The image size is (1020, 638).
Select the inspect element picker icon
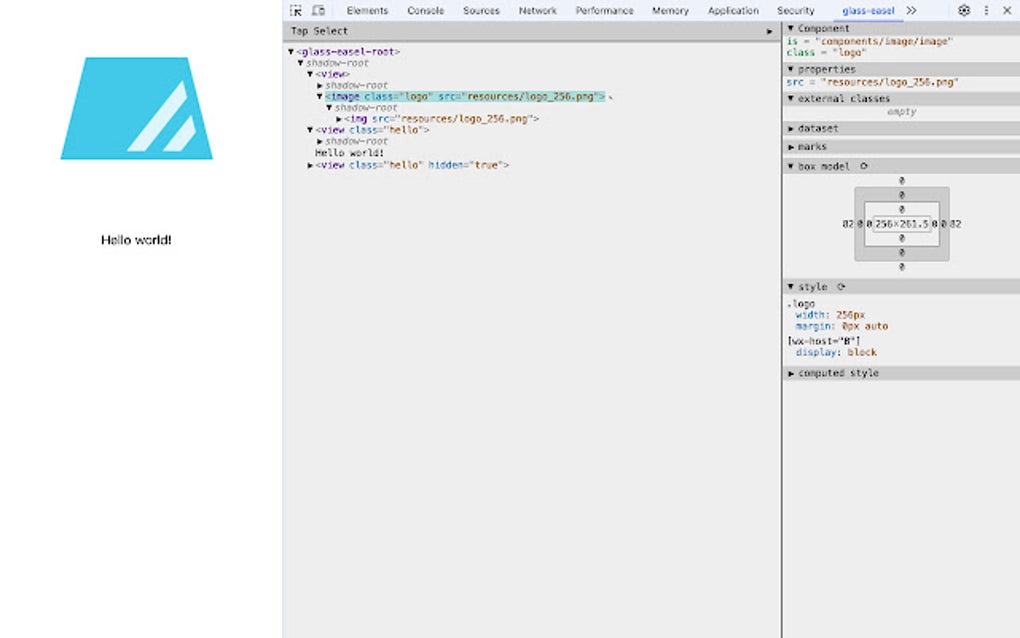[295, 10]
